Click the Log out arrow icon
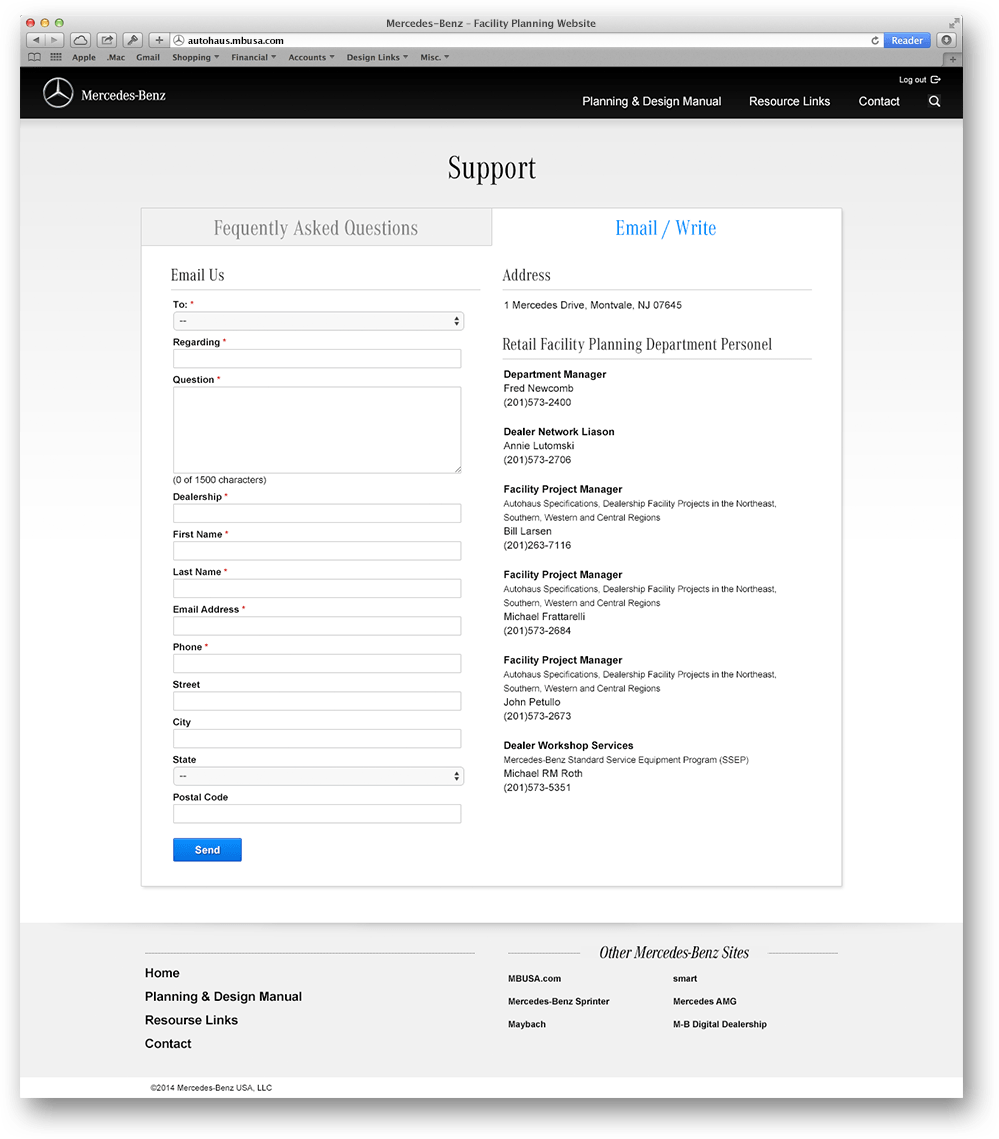This screenshot has width=999, height=1139. [936, 80]
